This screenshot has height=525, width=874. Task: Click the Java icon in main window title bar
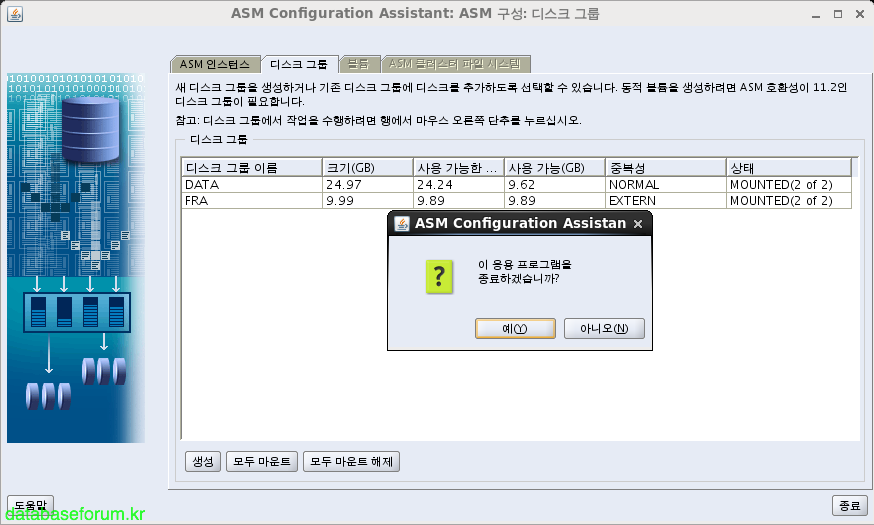tap(13, 14)
